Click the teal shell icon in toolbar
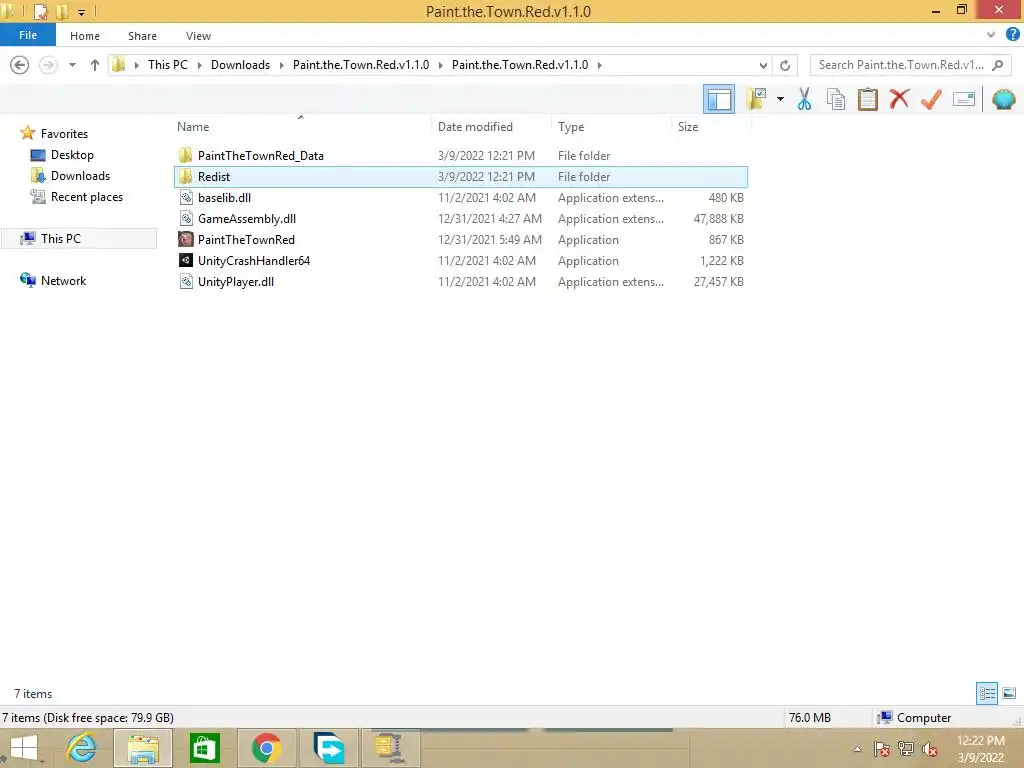Viewport: 1024px width, 768px height. coord(1003,99)
